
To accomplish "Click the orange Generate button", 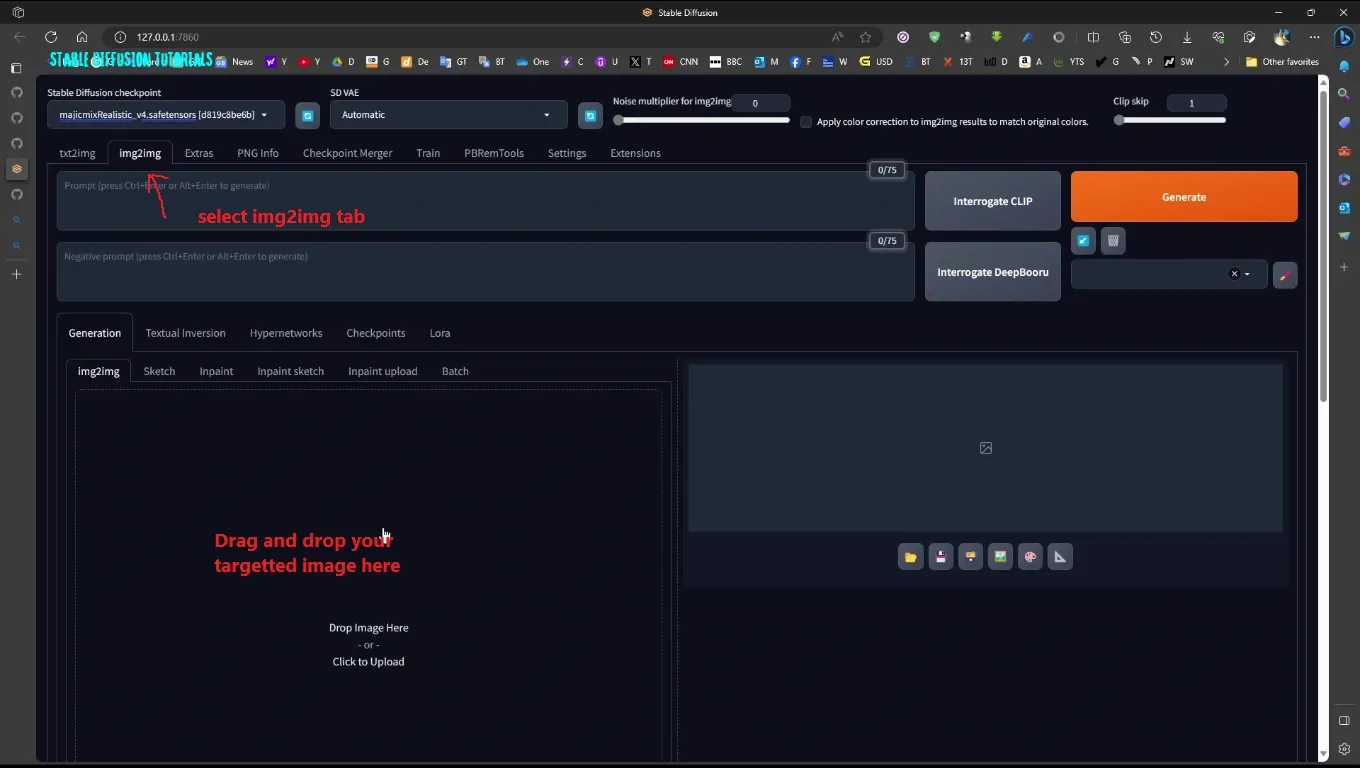I will click(1184, 197).
